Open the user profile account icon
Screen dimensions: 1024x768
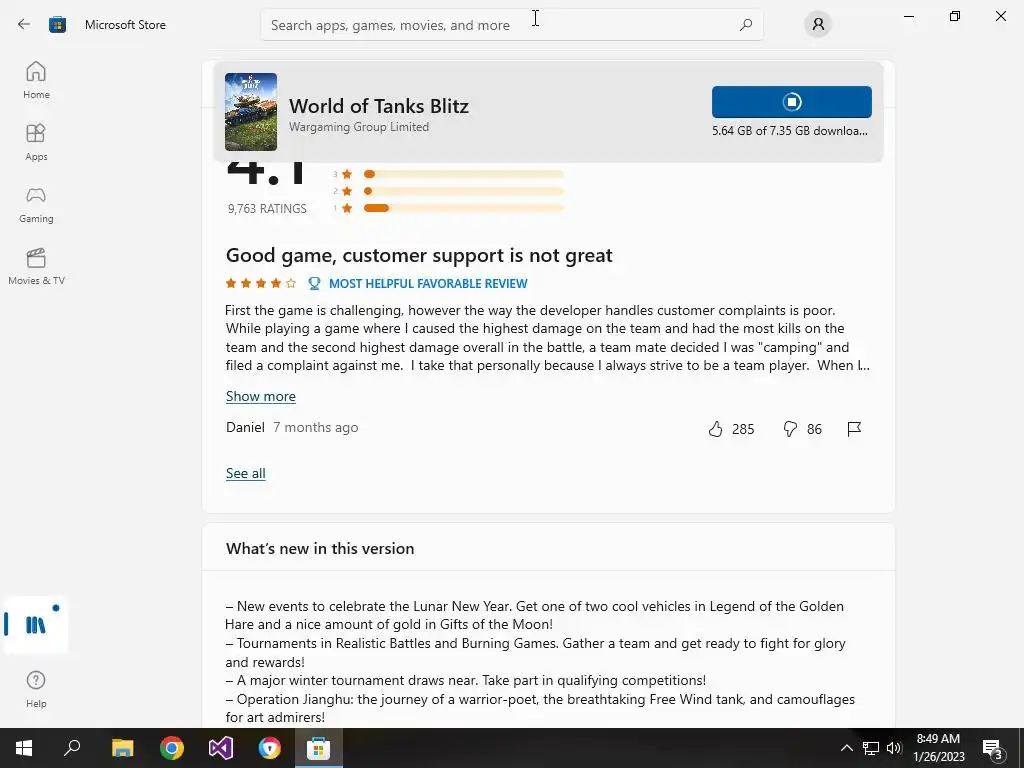pyautogui.click(x=818, y=25)
